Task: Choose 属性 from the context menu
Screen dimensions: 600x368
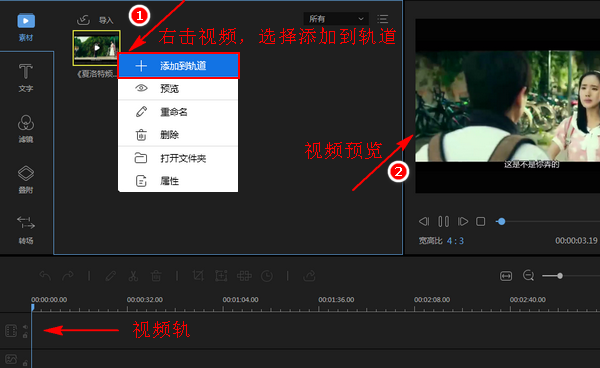Action: 178,181
